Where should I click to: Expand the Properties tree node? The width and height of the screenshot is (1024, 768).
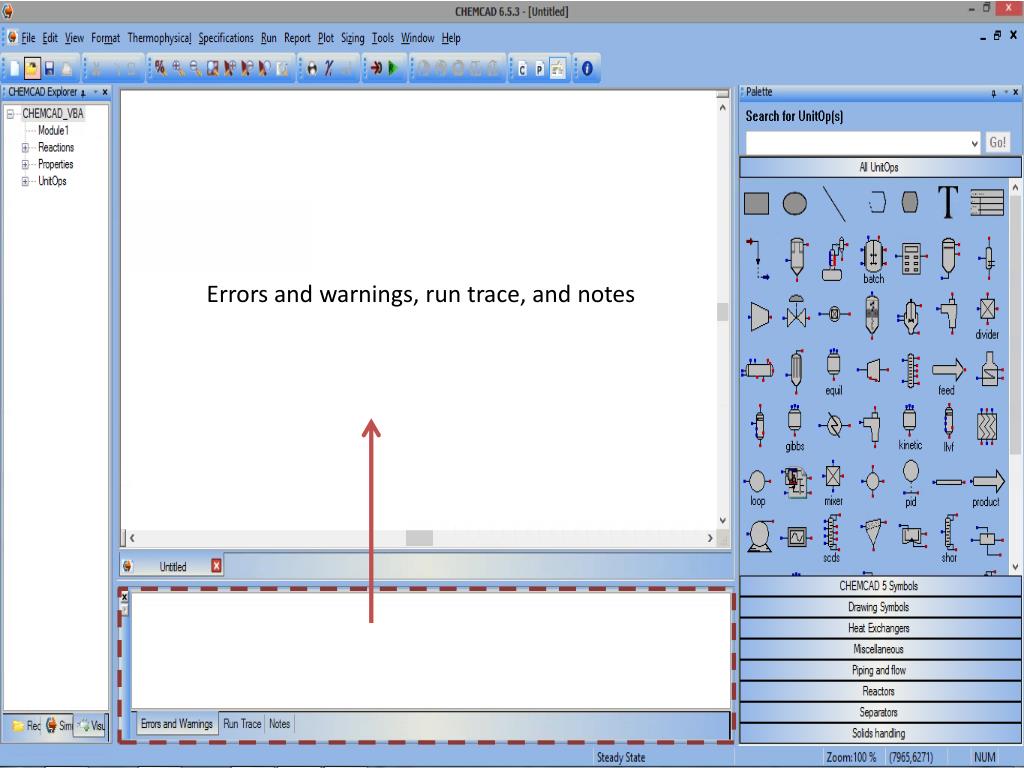coord(25,165)
